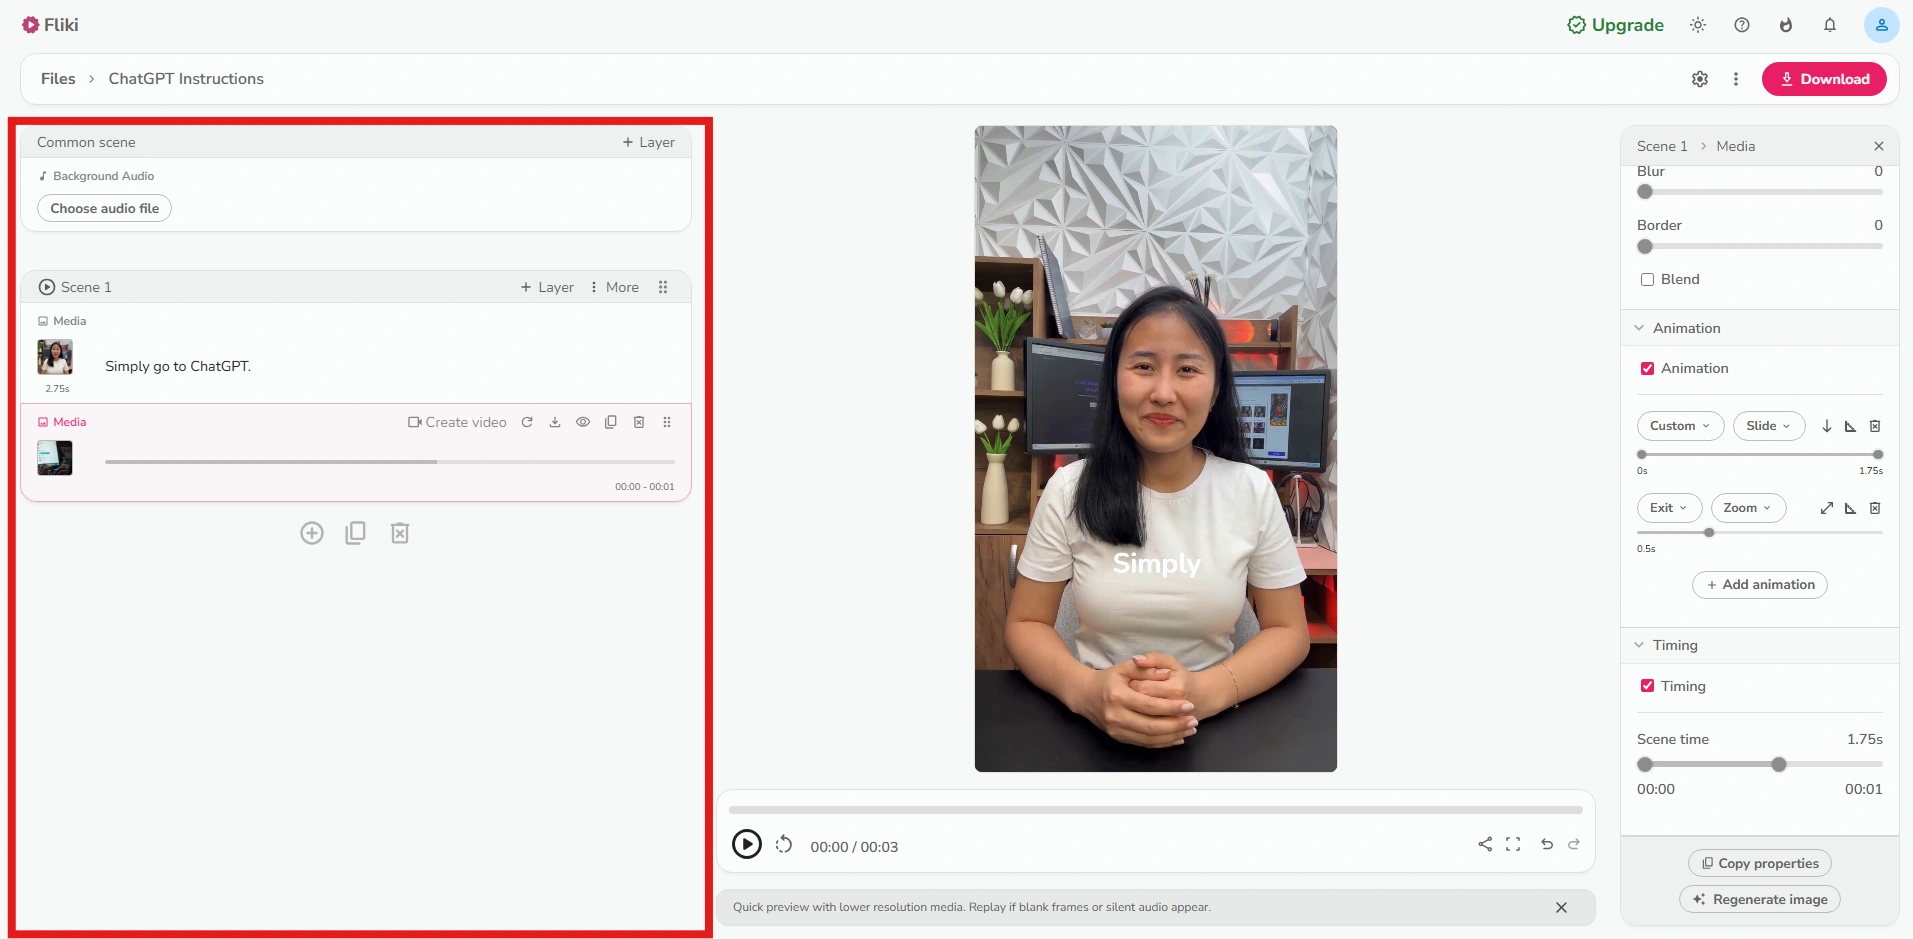This screenshot has width=1913, height=939.
Task: Click Choose audio file button
Action: pos(105,208)
